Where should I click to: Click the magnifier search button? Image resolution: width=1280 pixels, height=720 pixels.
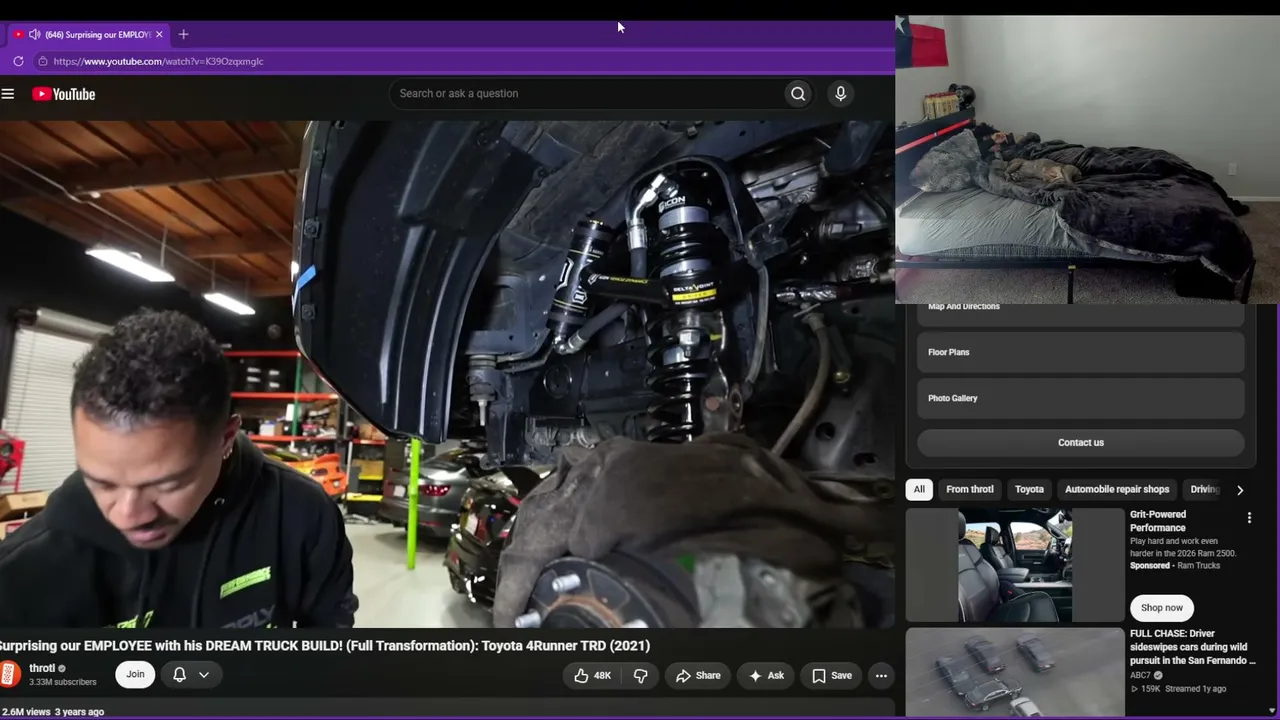click(798, 94)
